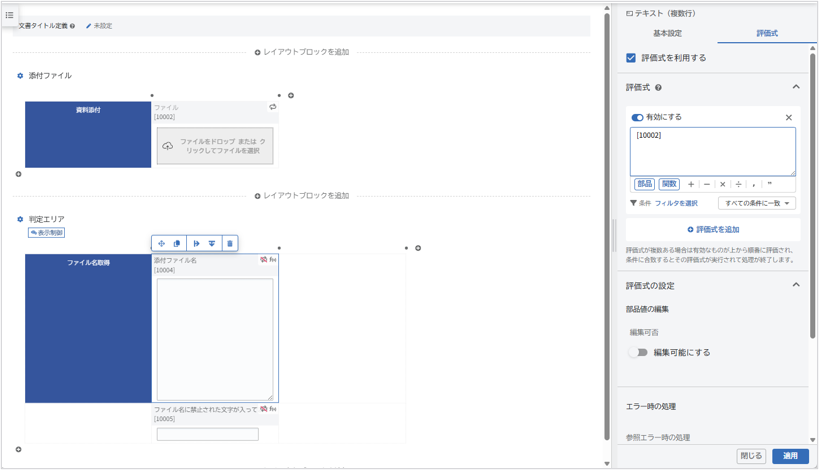819x470 pixels.
Task: Select the 資料添付 header cell
Action: point(88,134)
